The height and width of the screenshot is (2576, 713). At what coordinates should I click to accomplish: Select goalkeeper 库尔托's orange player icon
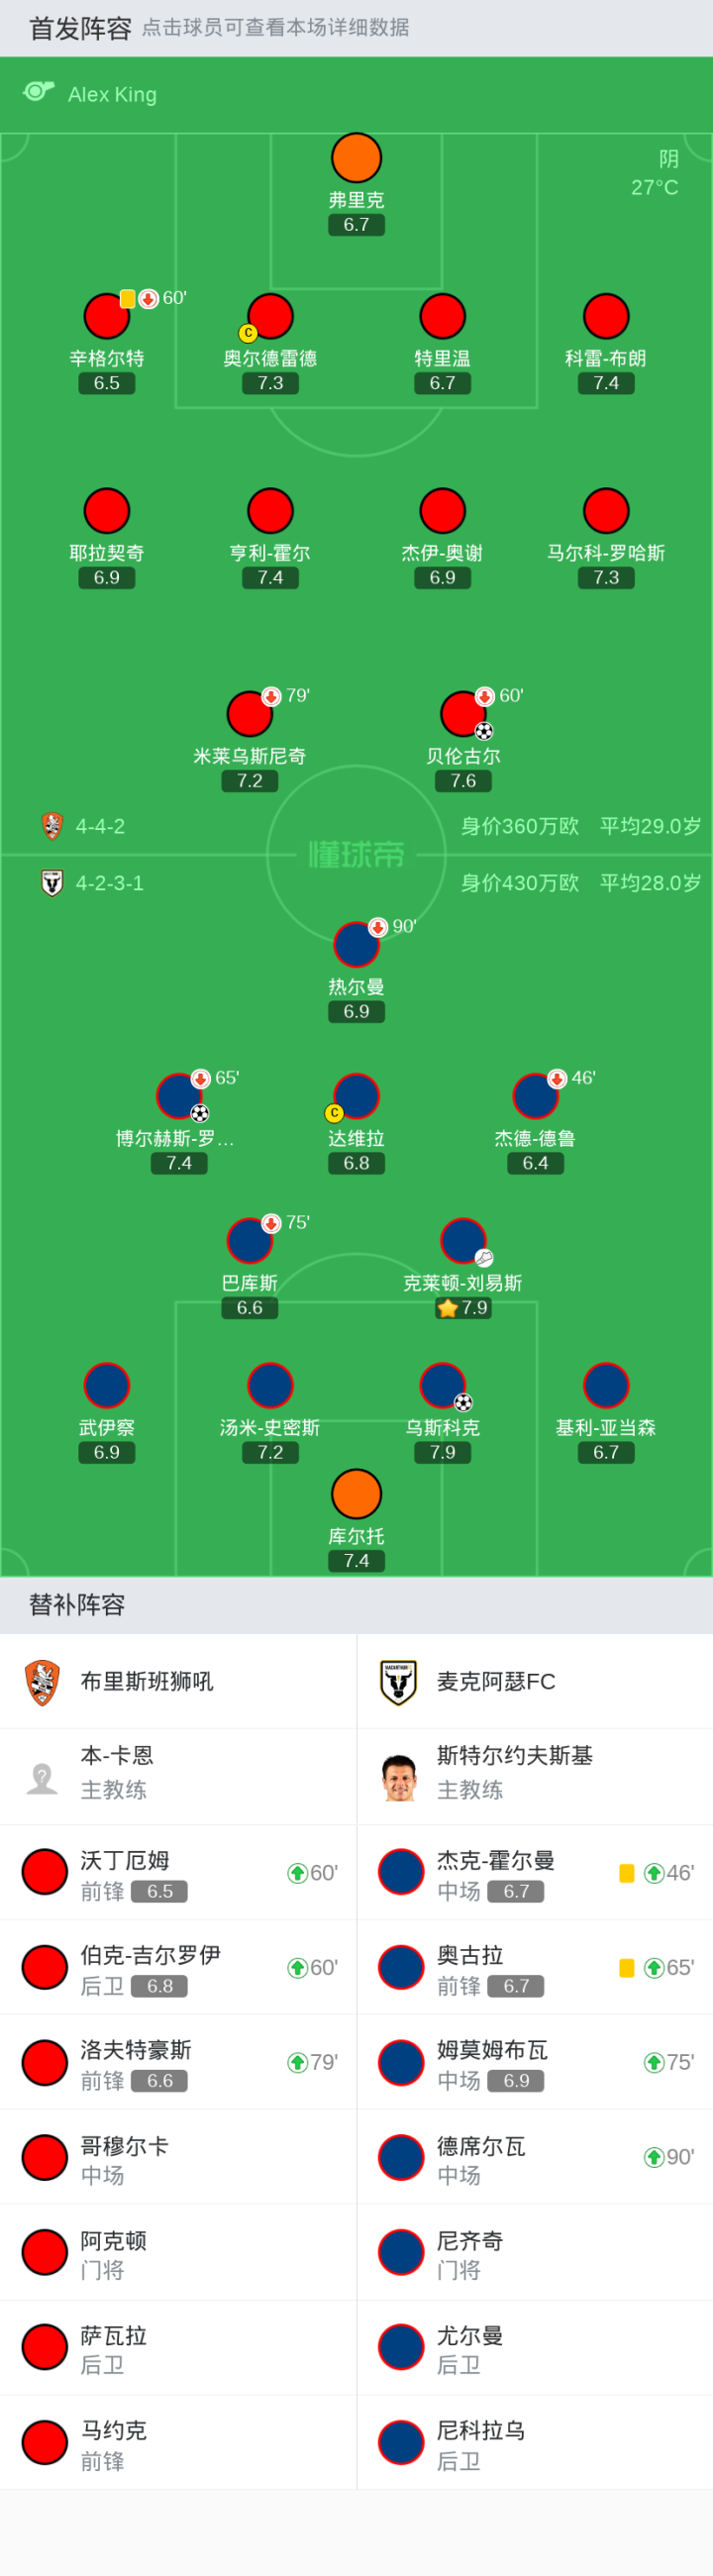coord(356,1494)
